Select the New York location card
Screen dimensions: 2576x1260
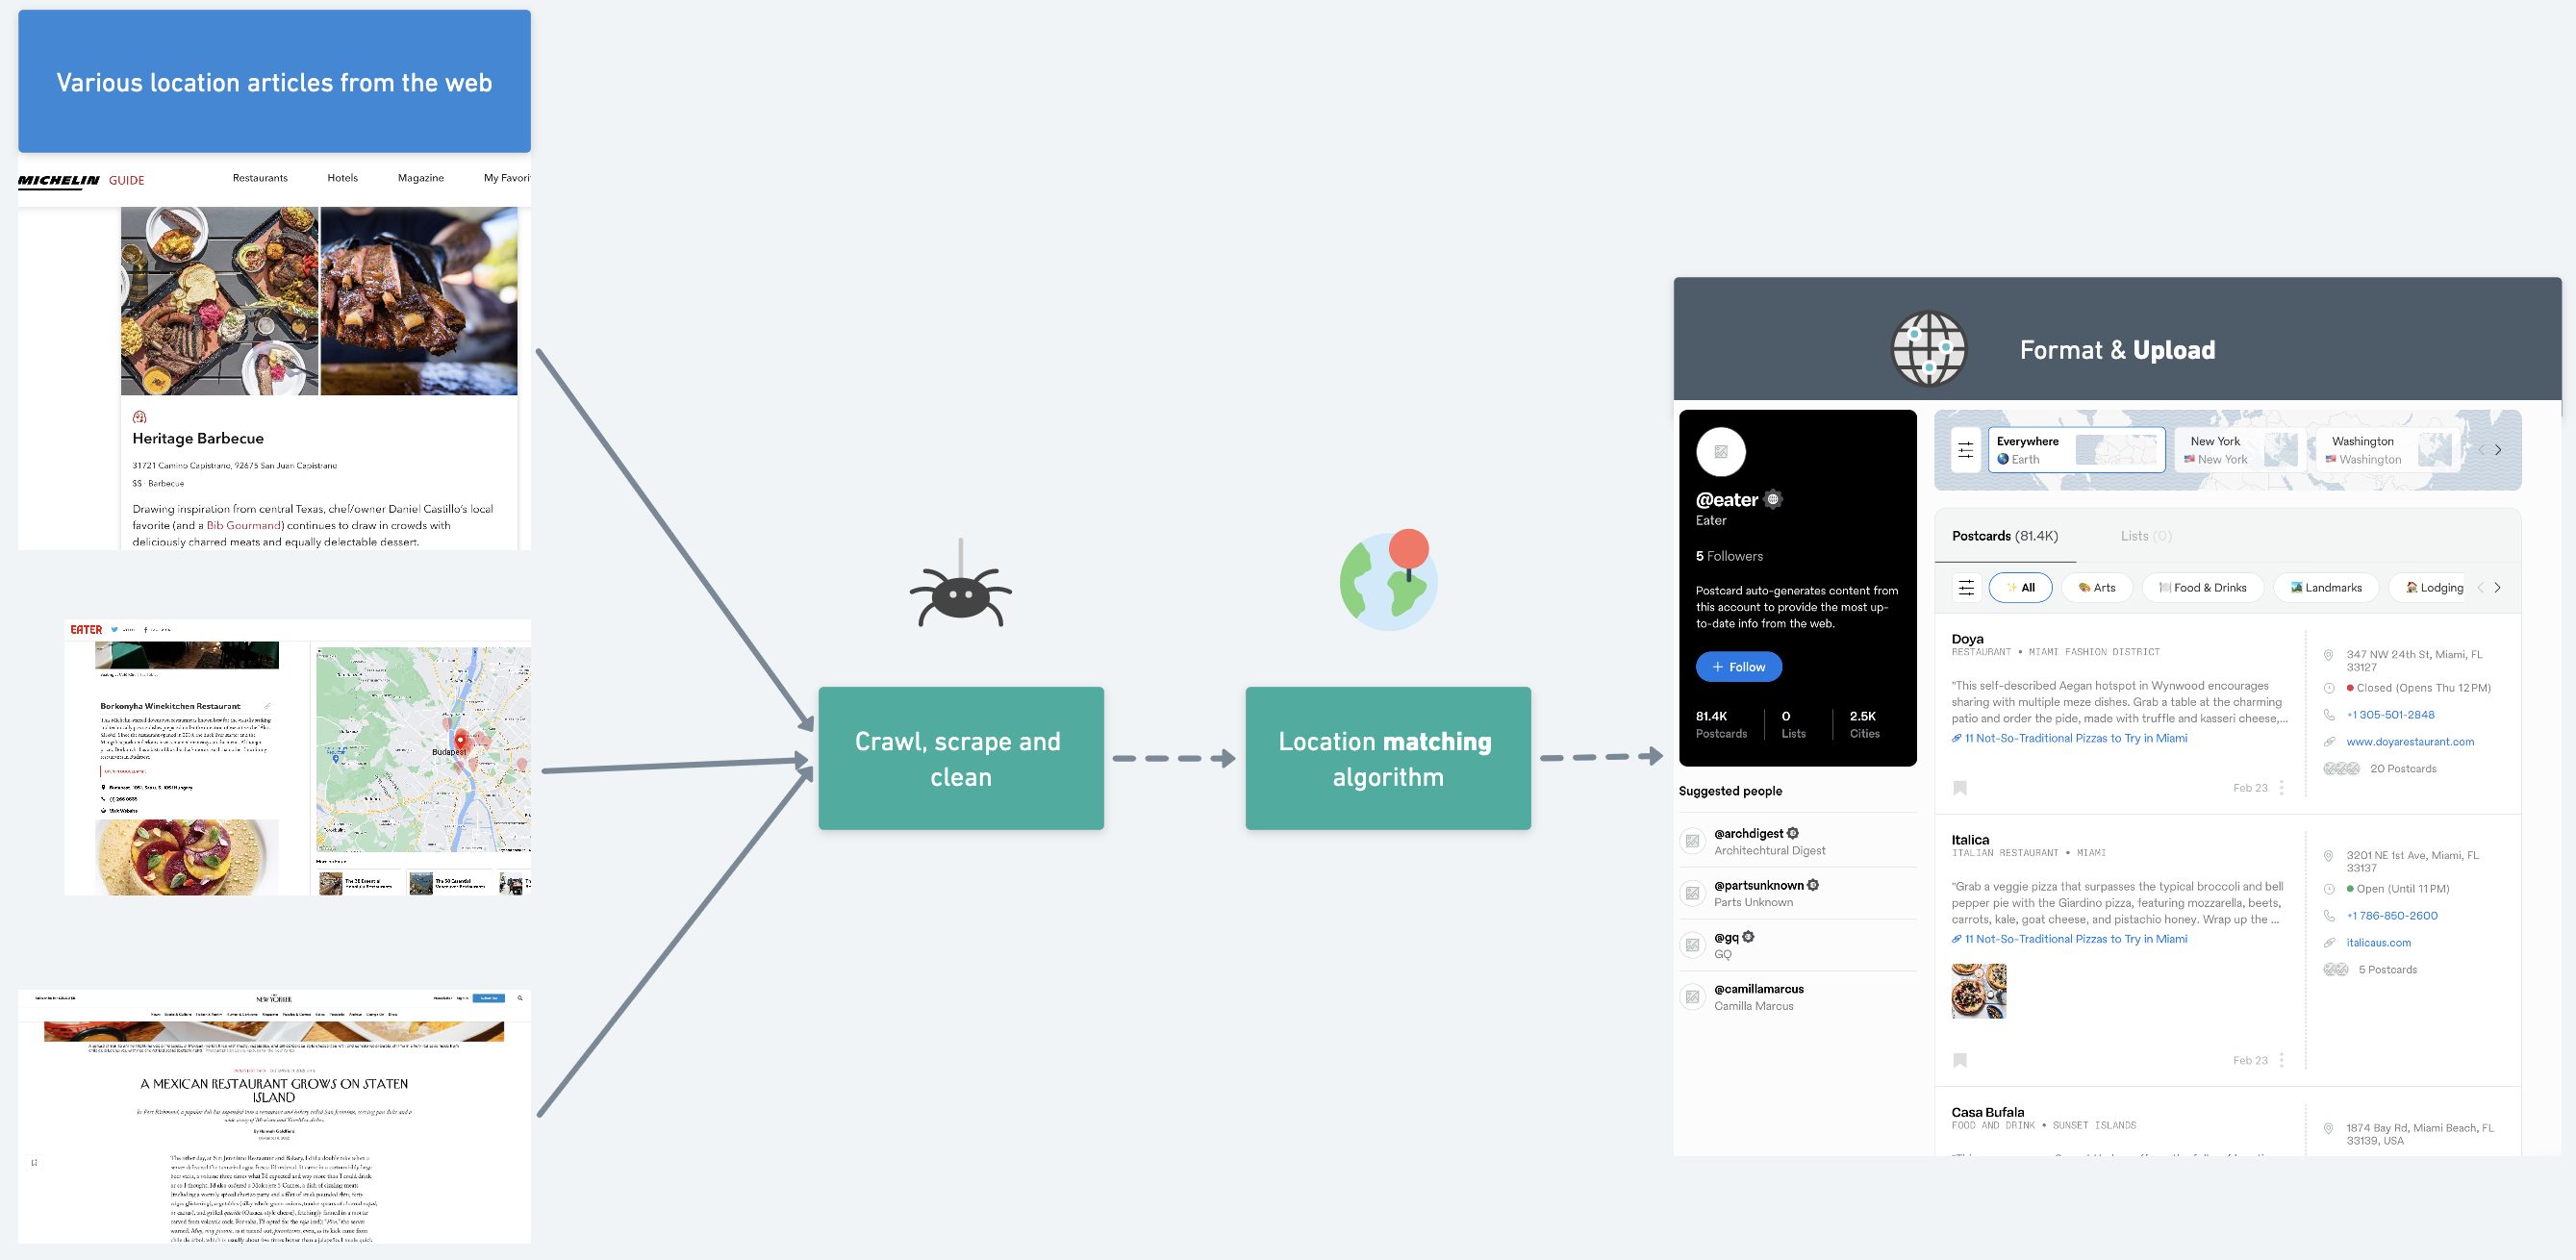click(x=2240, y=450)
